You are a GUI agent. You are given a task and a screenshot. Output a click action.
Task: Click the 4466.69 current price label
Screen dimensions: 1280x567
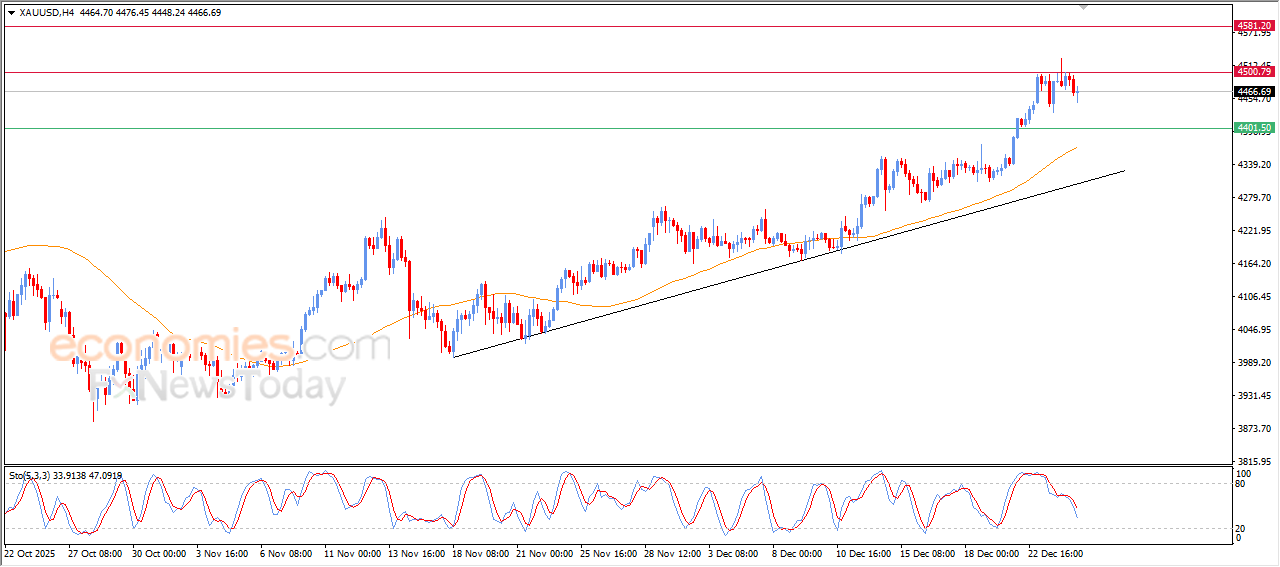point(1253,92)
